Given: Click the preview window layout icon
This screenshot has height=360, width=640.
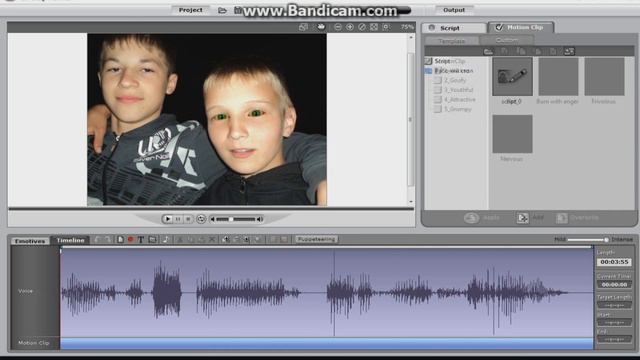Looking at the screenshot, I should pyautogui.click(x=303, y=27).
